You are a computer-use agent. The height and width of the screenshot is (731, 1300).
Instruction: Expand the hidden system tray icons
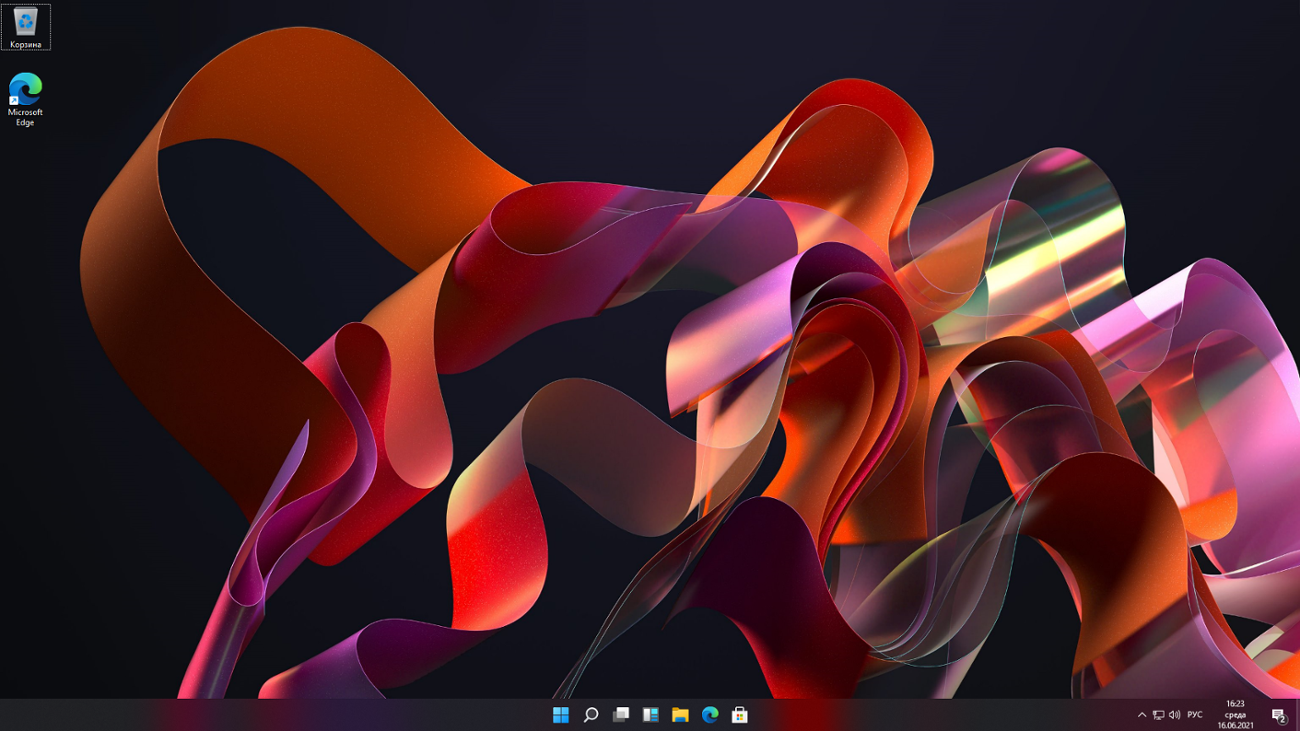click(1142, 715)
